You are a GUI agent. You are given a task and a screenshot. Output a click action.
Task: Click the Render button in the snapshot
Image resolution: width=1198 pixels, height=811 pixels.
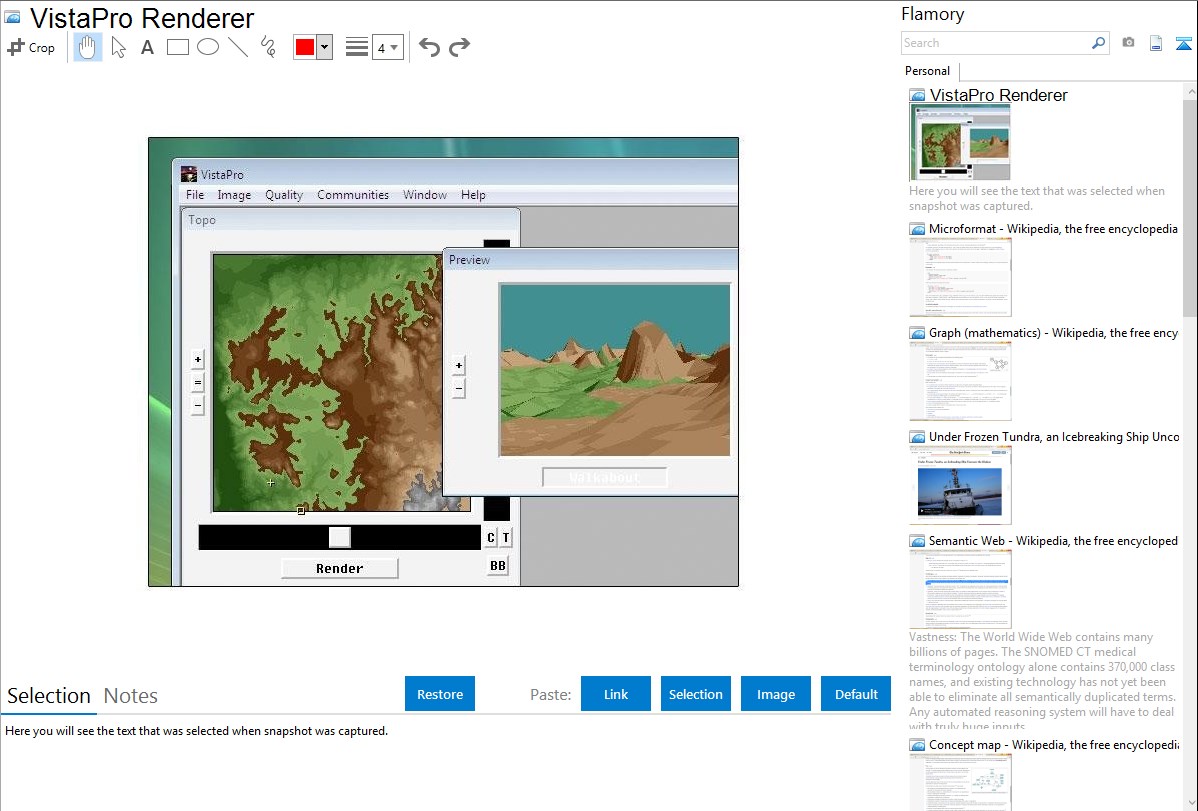[x=340, y=569]
